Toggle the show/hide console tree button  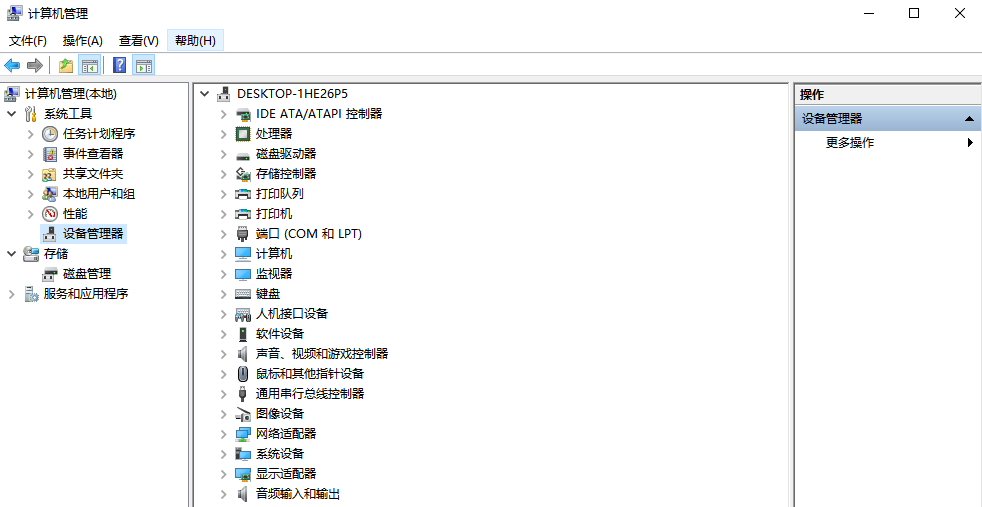(90, 66)
